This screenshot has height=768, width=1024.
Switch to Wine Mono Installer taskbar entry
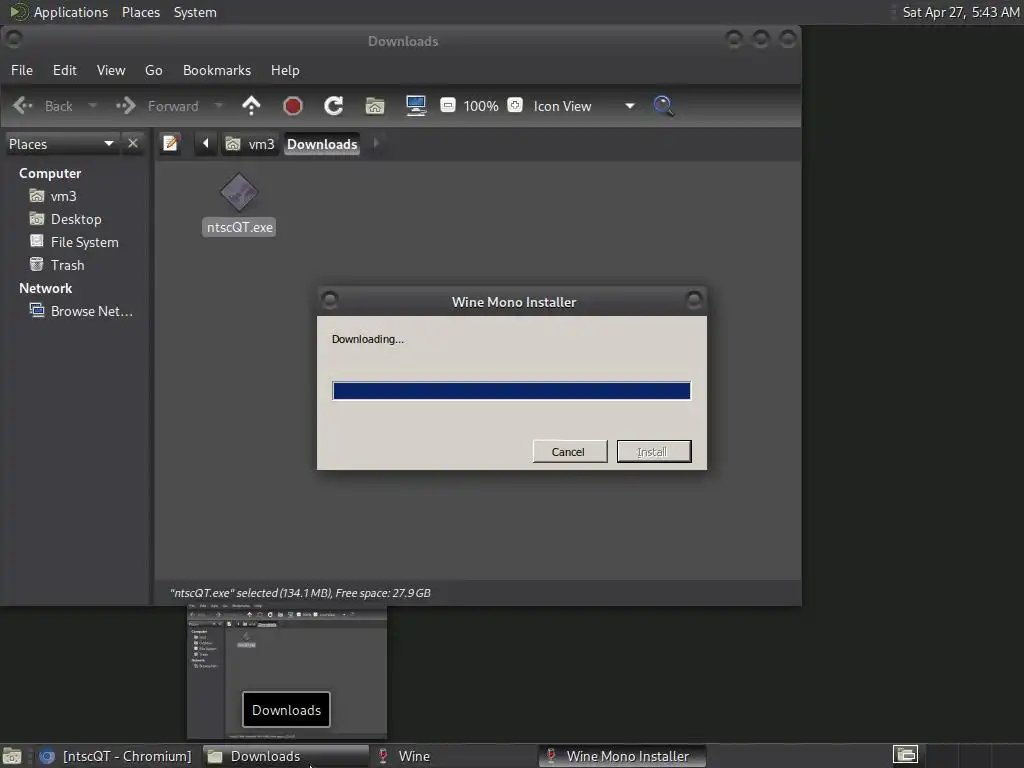tap(622, 756)
